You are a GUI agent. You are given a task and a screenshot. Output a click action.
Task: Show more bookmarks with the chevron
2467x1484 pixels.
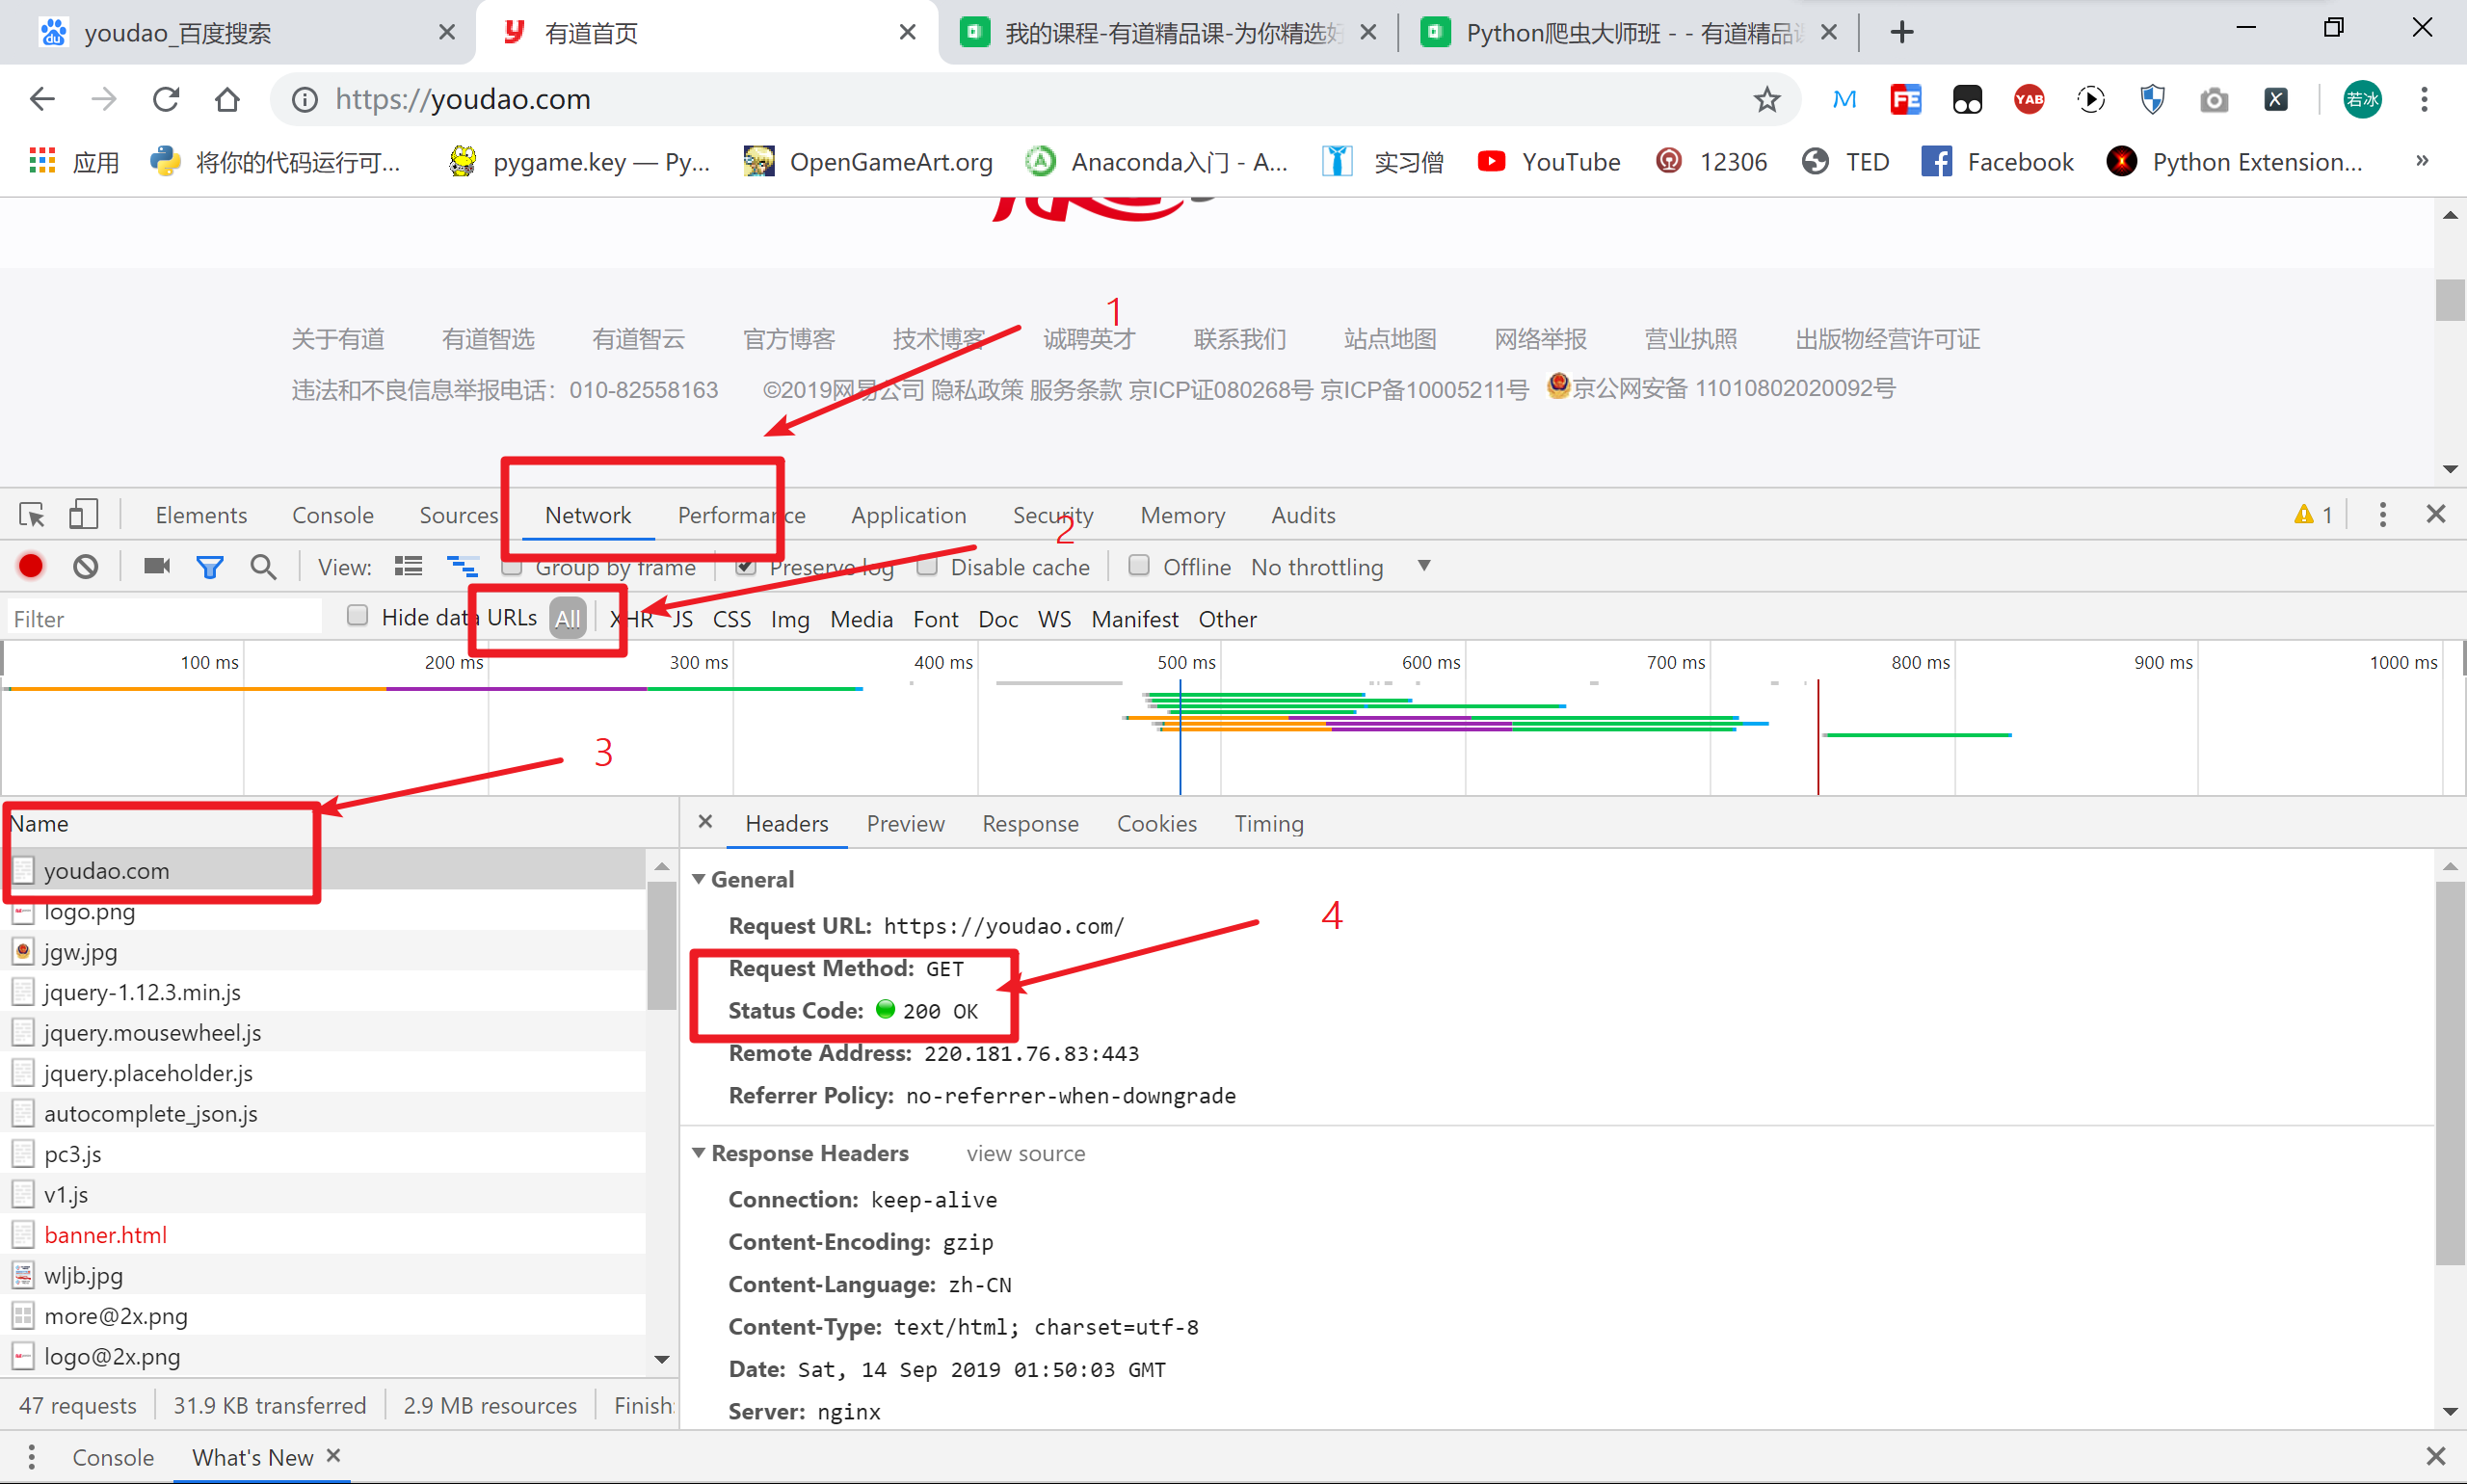2422,160
